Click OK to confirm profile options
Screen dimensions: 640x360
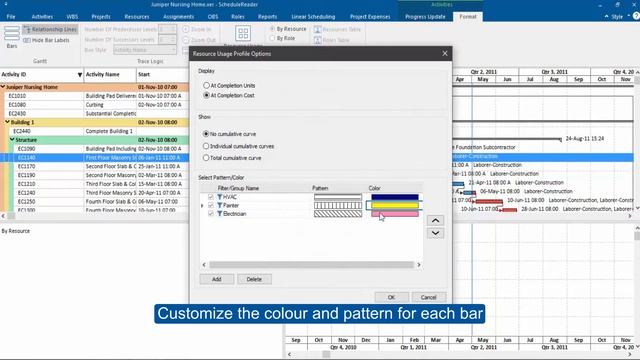click(391, 297)
